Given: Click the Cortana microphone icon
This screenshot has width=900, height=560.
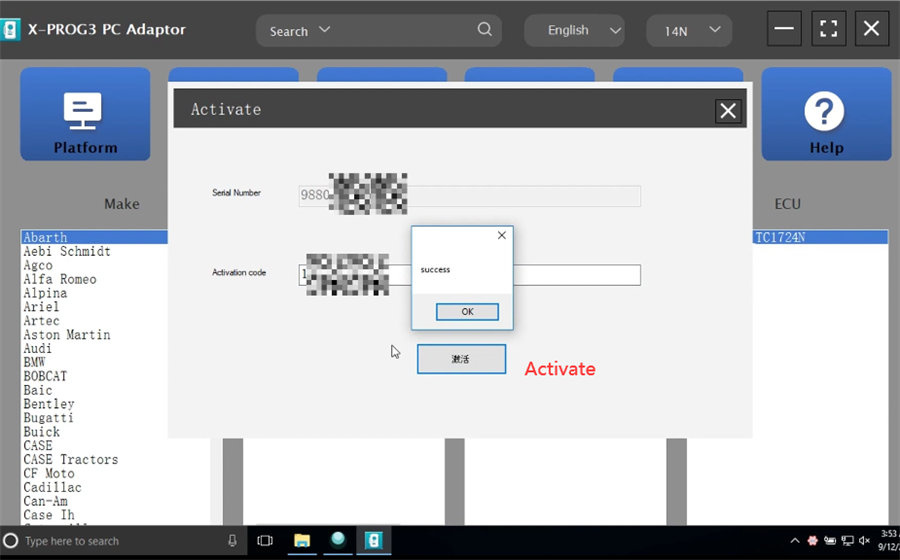Looking at the screenshot, I should pos(232,540).
